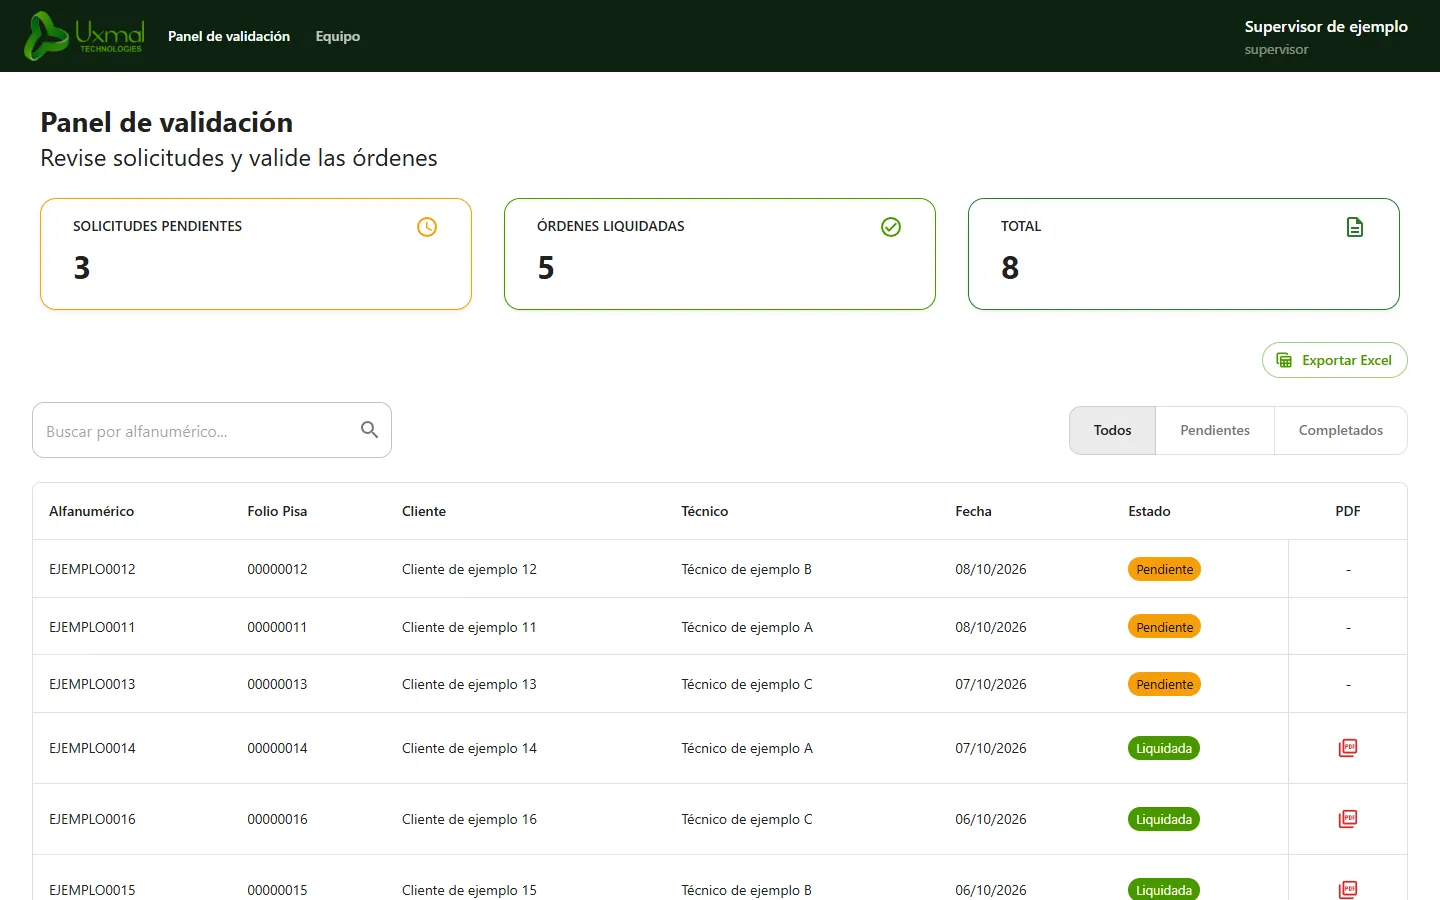
Task: Open the PDF for EJEMPLO0016
Action: click(x=1348, y=819)
